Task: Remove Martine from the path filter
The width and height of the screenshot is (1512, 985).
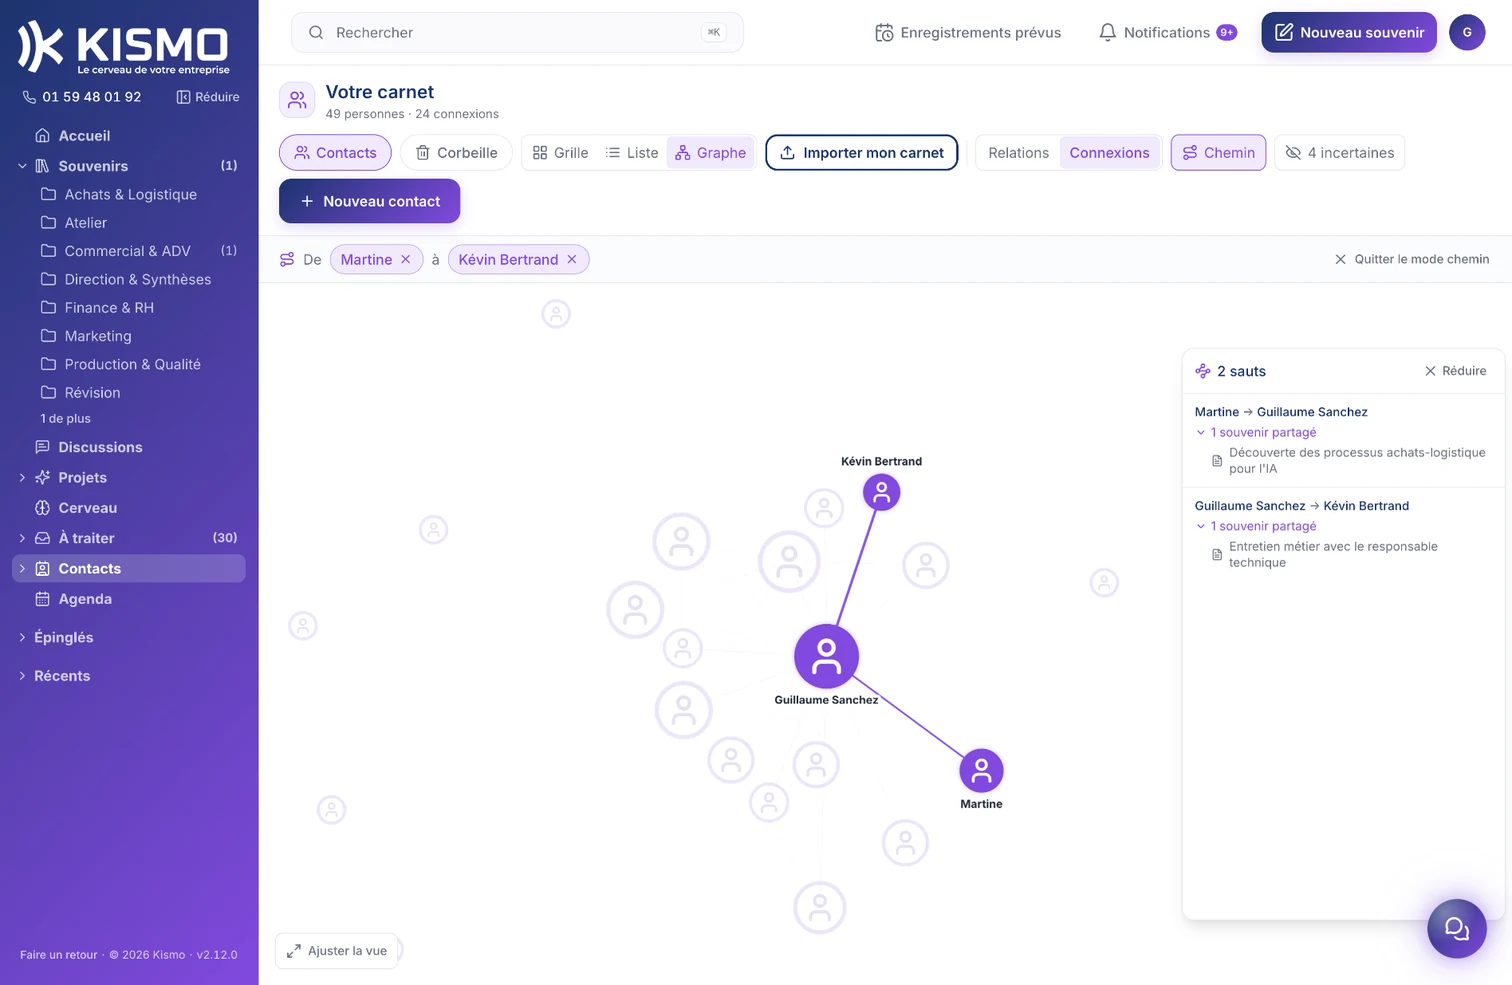Action: pos(405,259)
